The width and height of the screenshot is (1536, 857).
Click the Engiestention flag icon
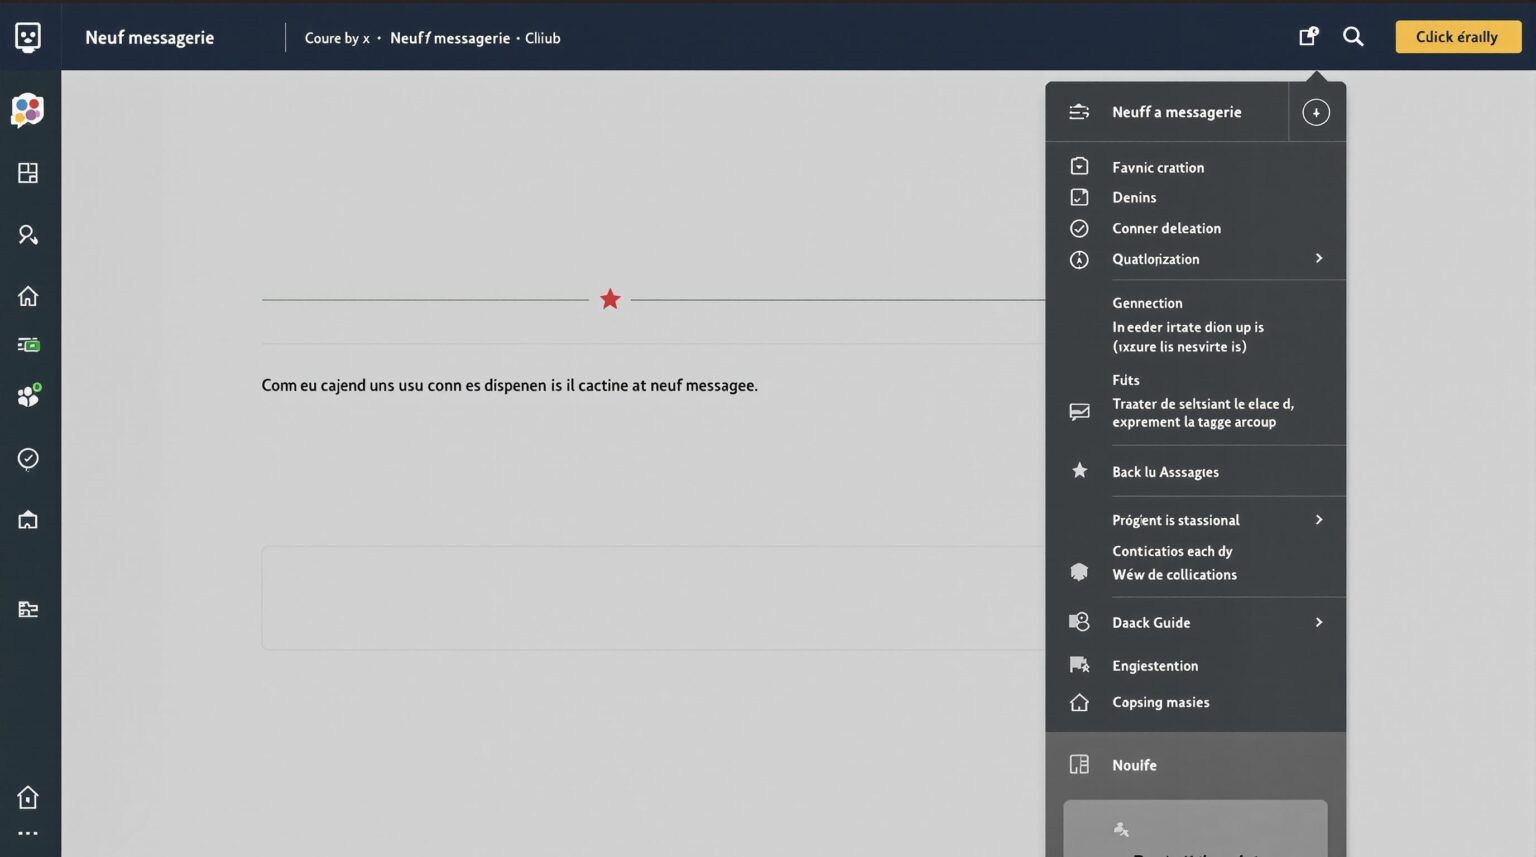point(1080,666)
